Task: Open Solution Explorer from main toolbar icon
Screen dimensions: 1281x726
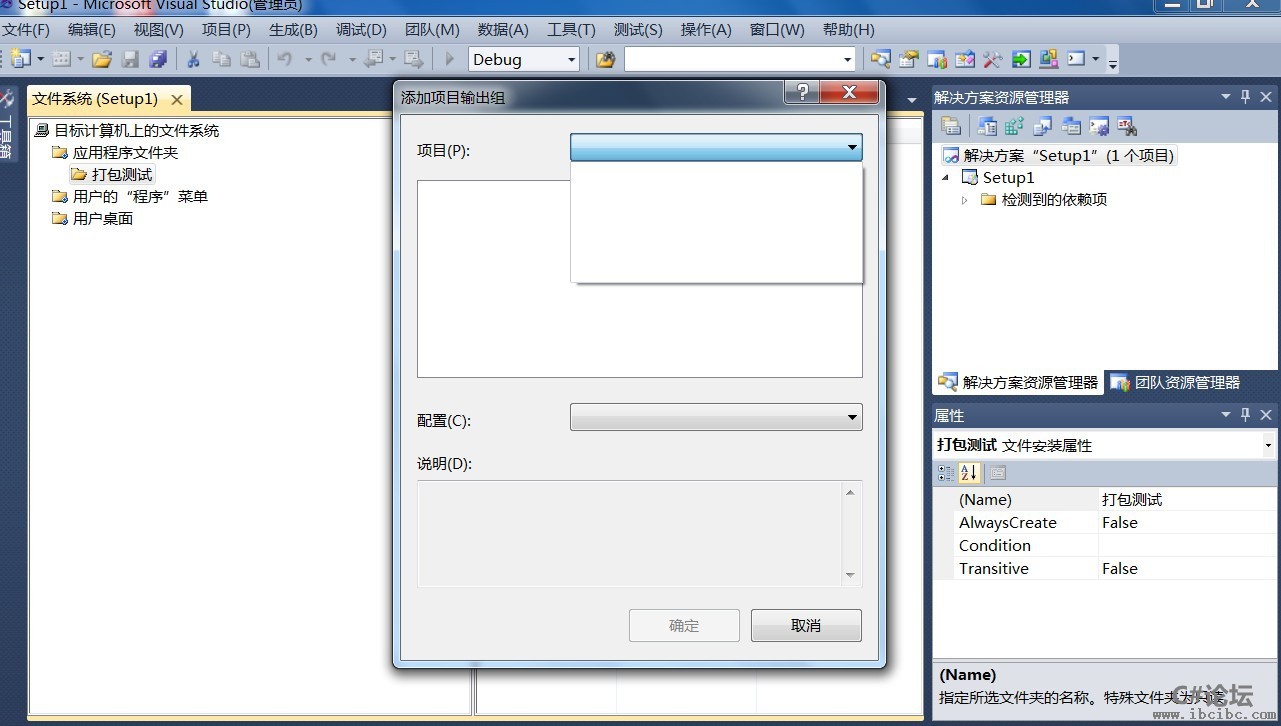Action: (x=880, y=59)
